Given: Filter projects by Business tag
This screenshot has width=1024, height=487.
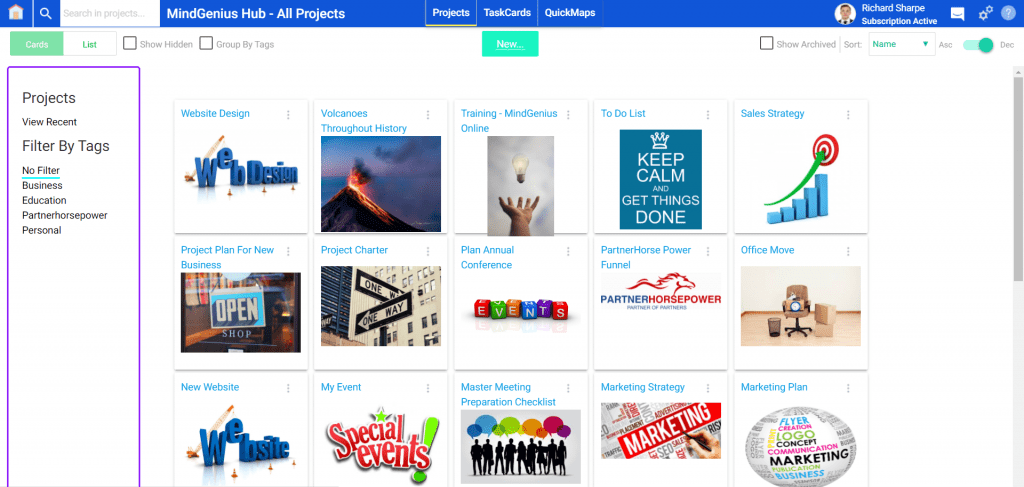Looking at the screenshot, I should pyautogui.click(x=42, y=185).
